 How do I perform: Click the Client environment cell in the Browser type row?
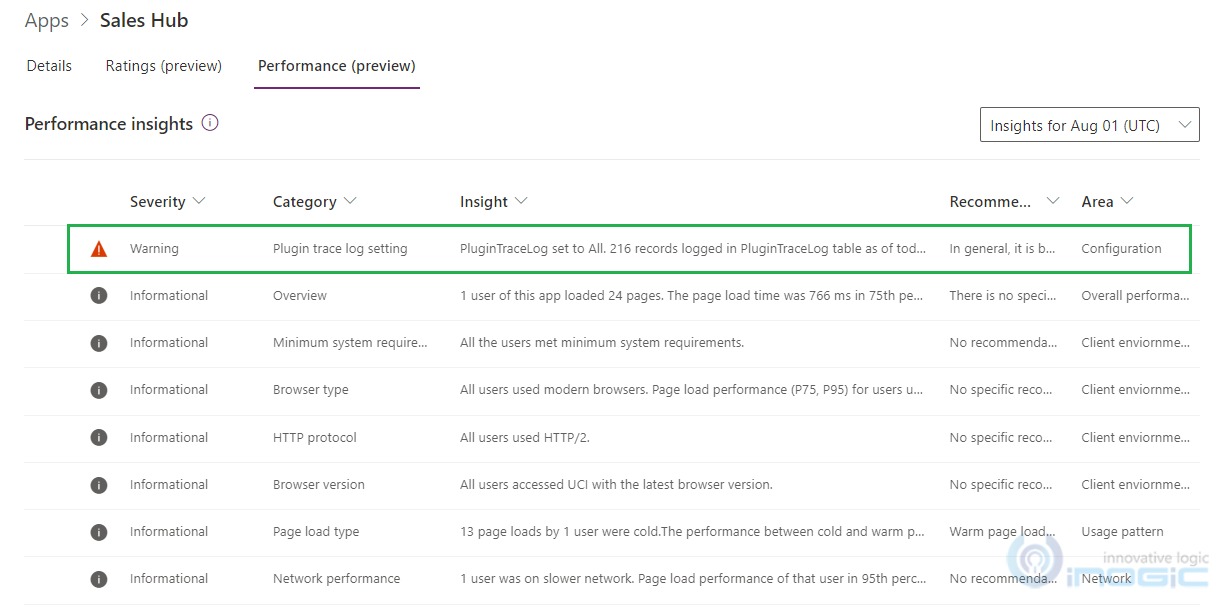coord(1136,390)
